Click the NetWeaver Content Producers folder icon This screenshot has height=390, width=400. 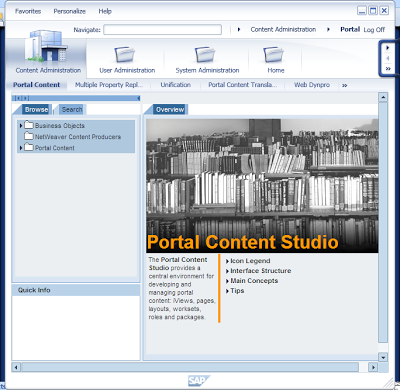click(x=29, y=136)
